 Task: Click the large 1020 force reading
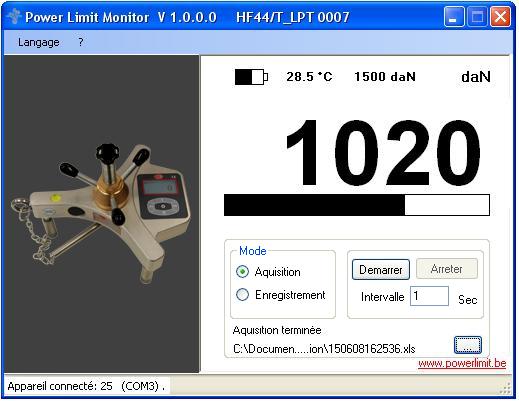click(383, 153)
